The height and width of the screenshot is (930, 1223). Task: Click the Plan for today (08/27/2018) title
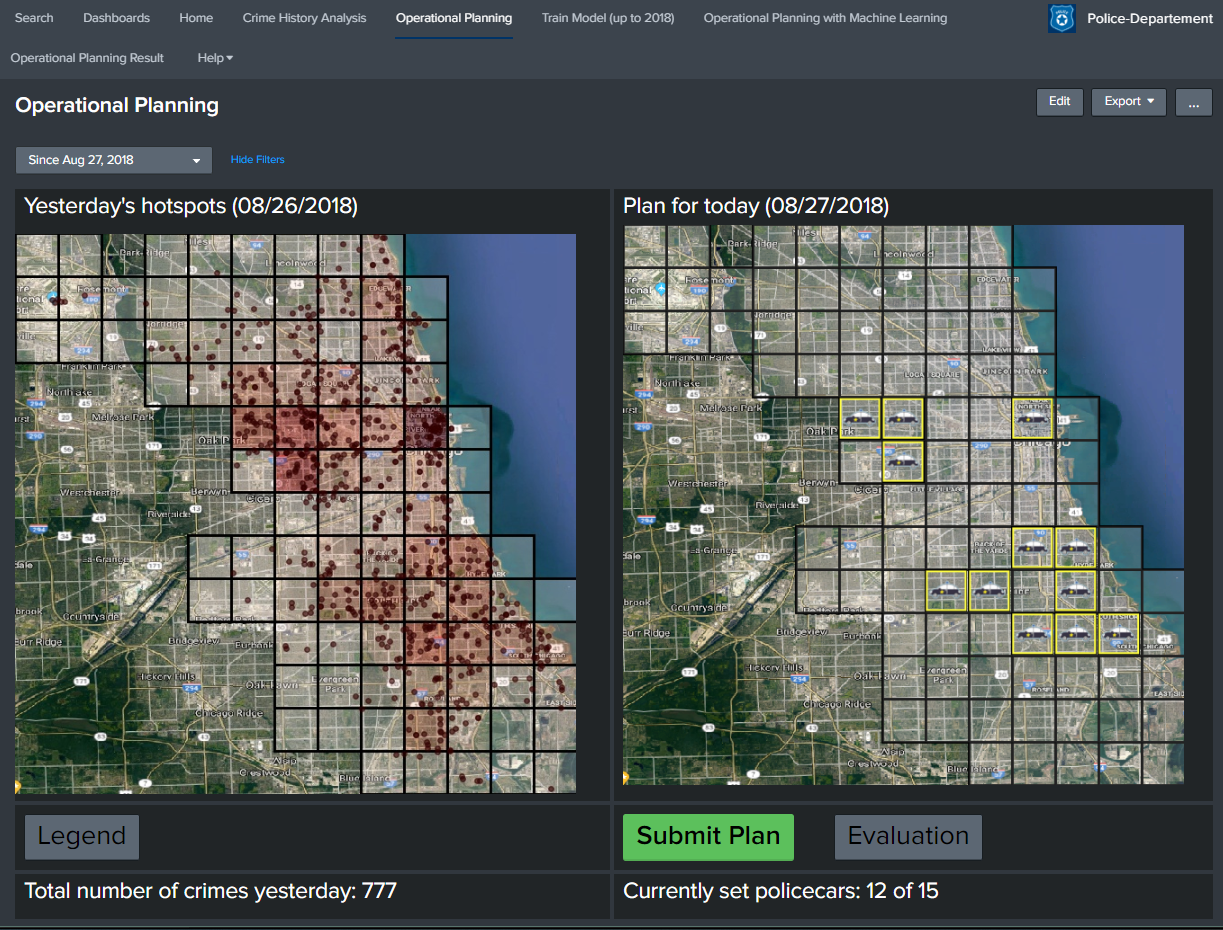[x=756, y=207]
